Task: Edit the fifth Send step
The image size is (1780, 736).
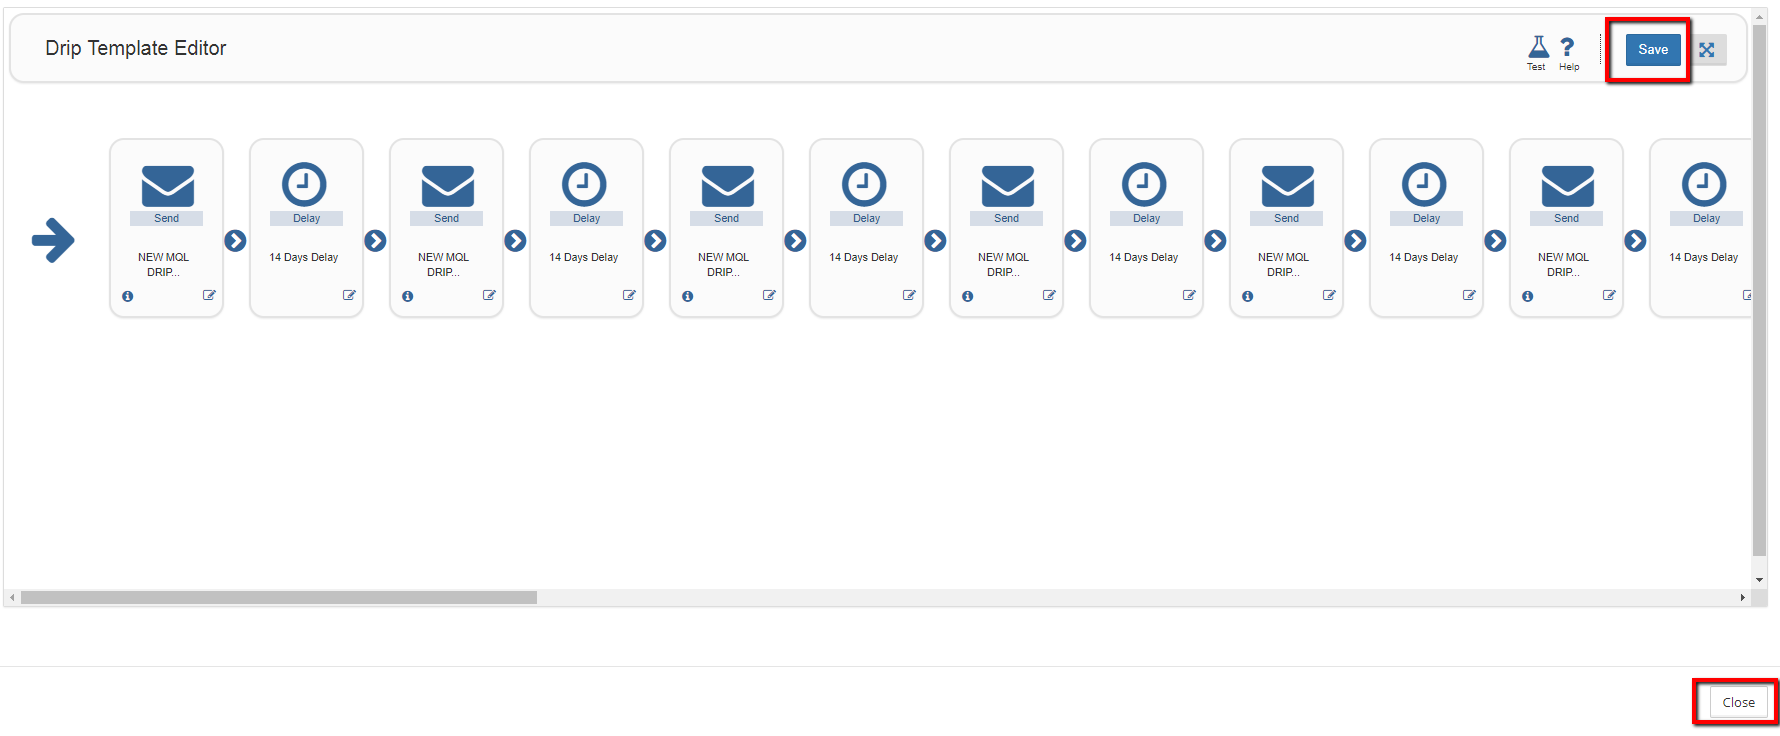Action: 1329,295
